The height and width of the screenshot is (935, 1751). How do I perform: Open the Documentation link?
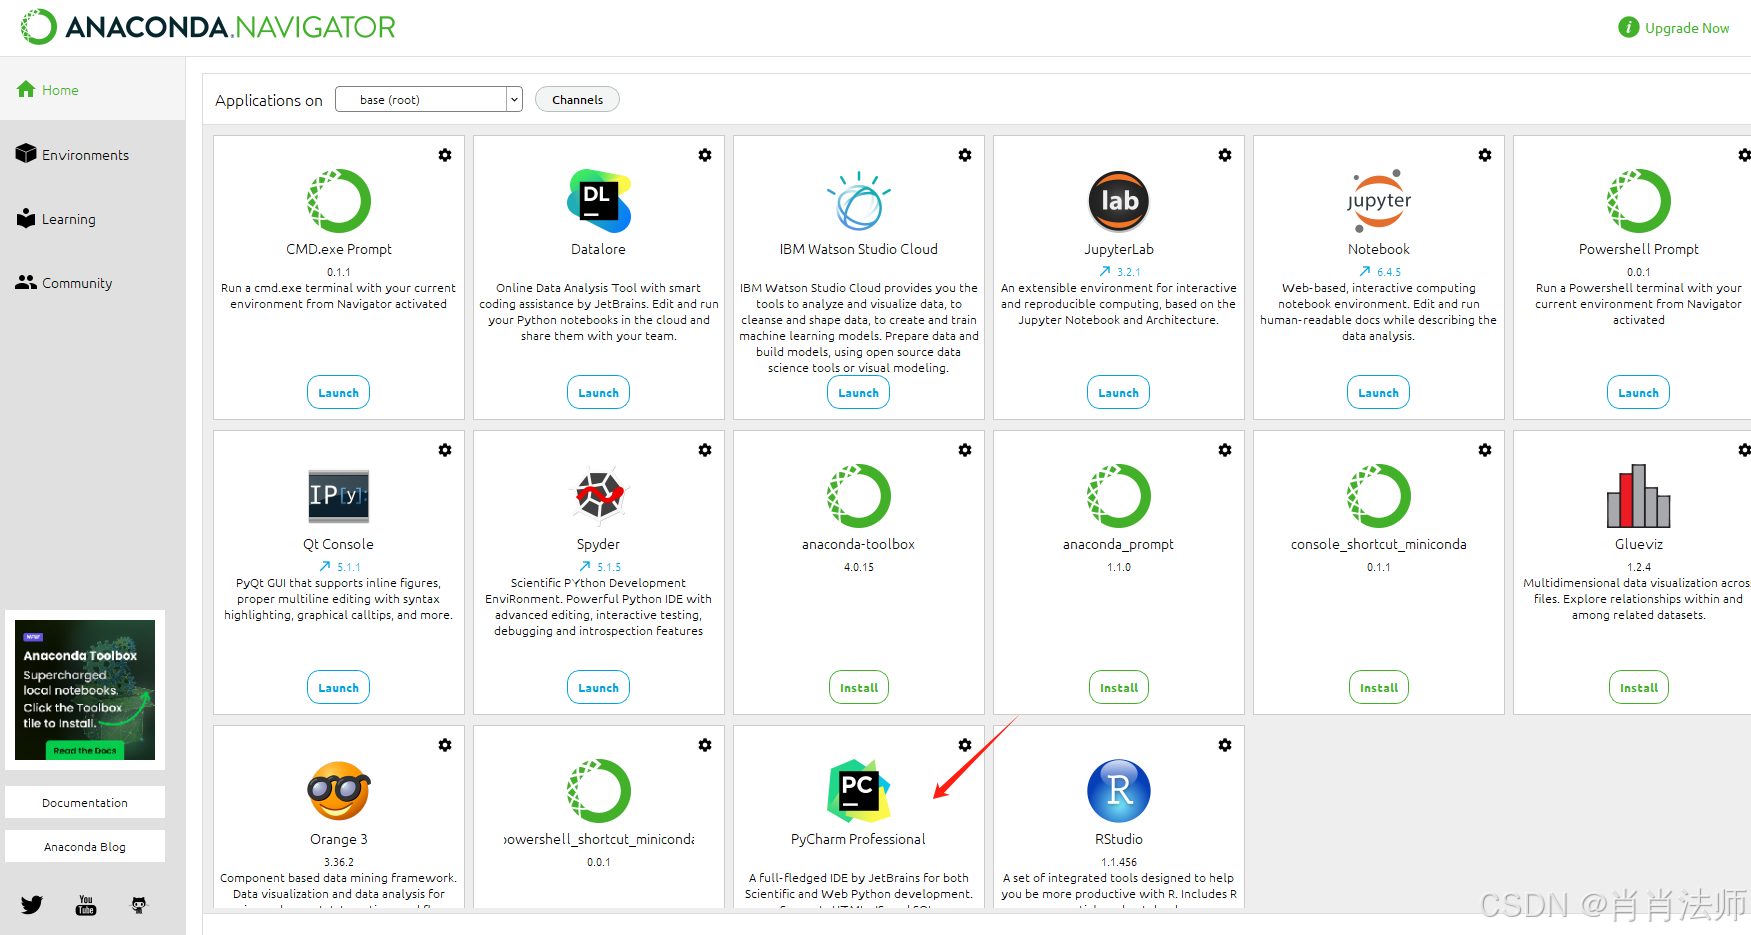[x=85, y=802]
